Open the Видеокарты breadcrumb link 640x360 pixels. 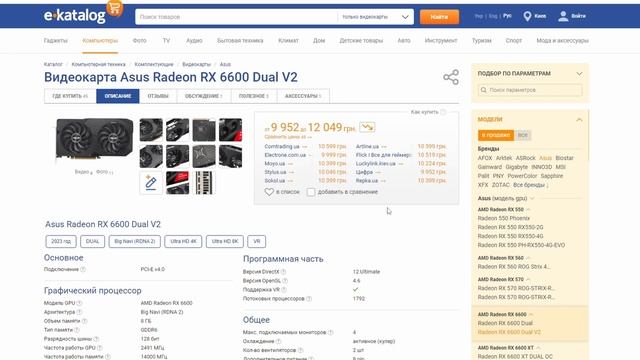[196, 64]
